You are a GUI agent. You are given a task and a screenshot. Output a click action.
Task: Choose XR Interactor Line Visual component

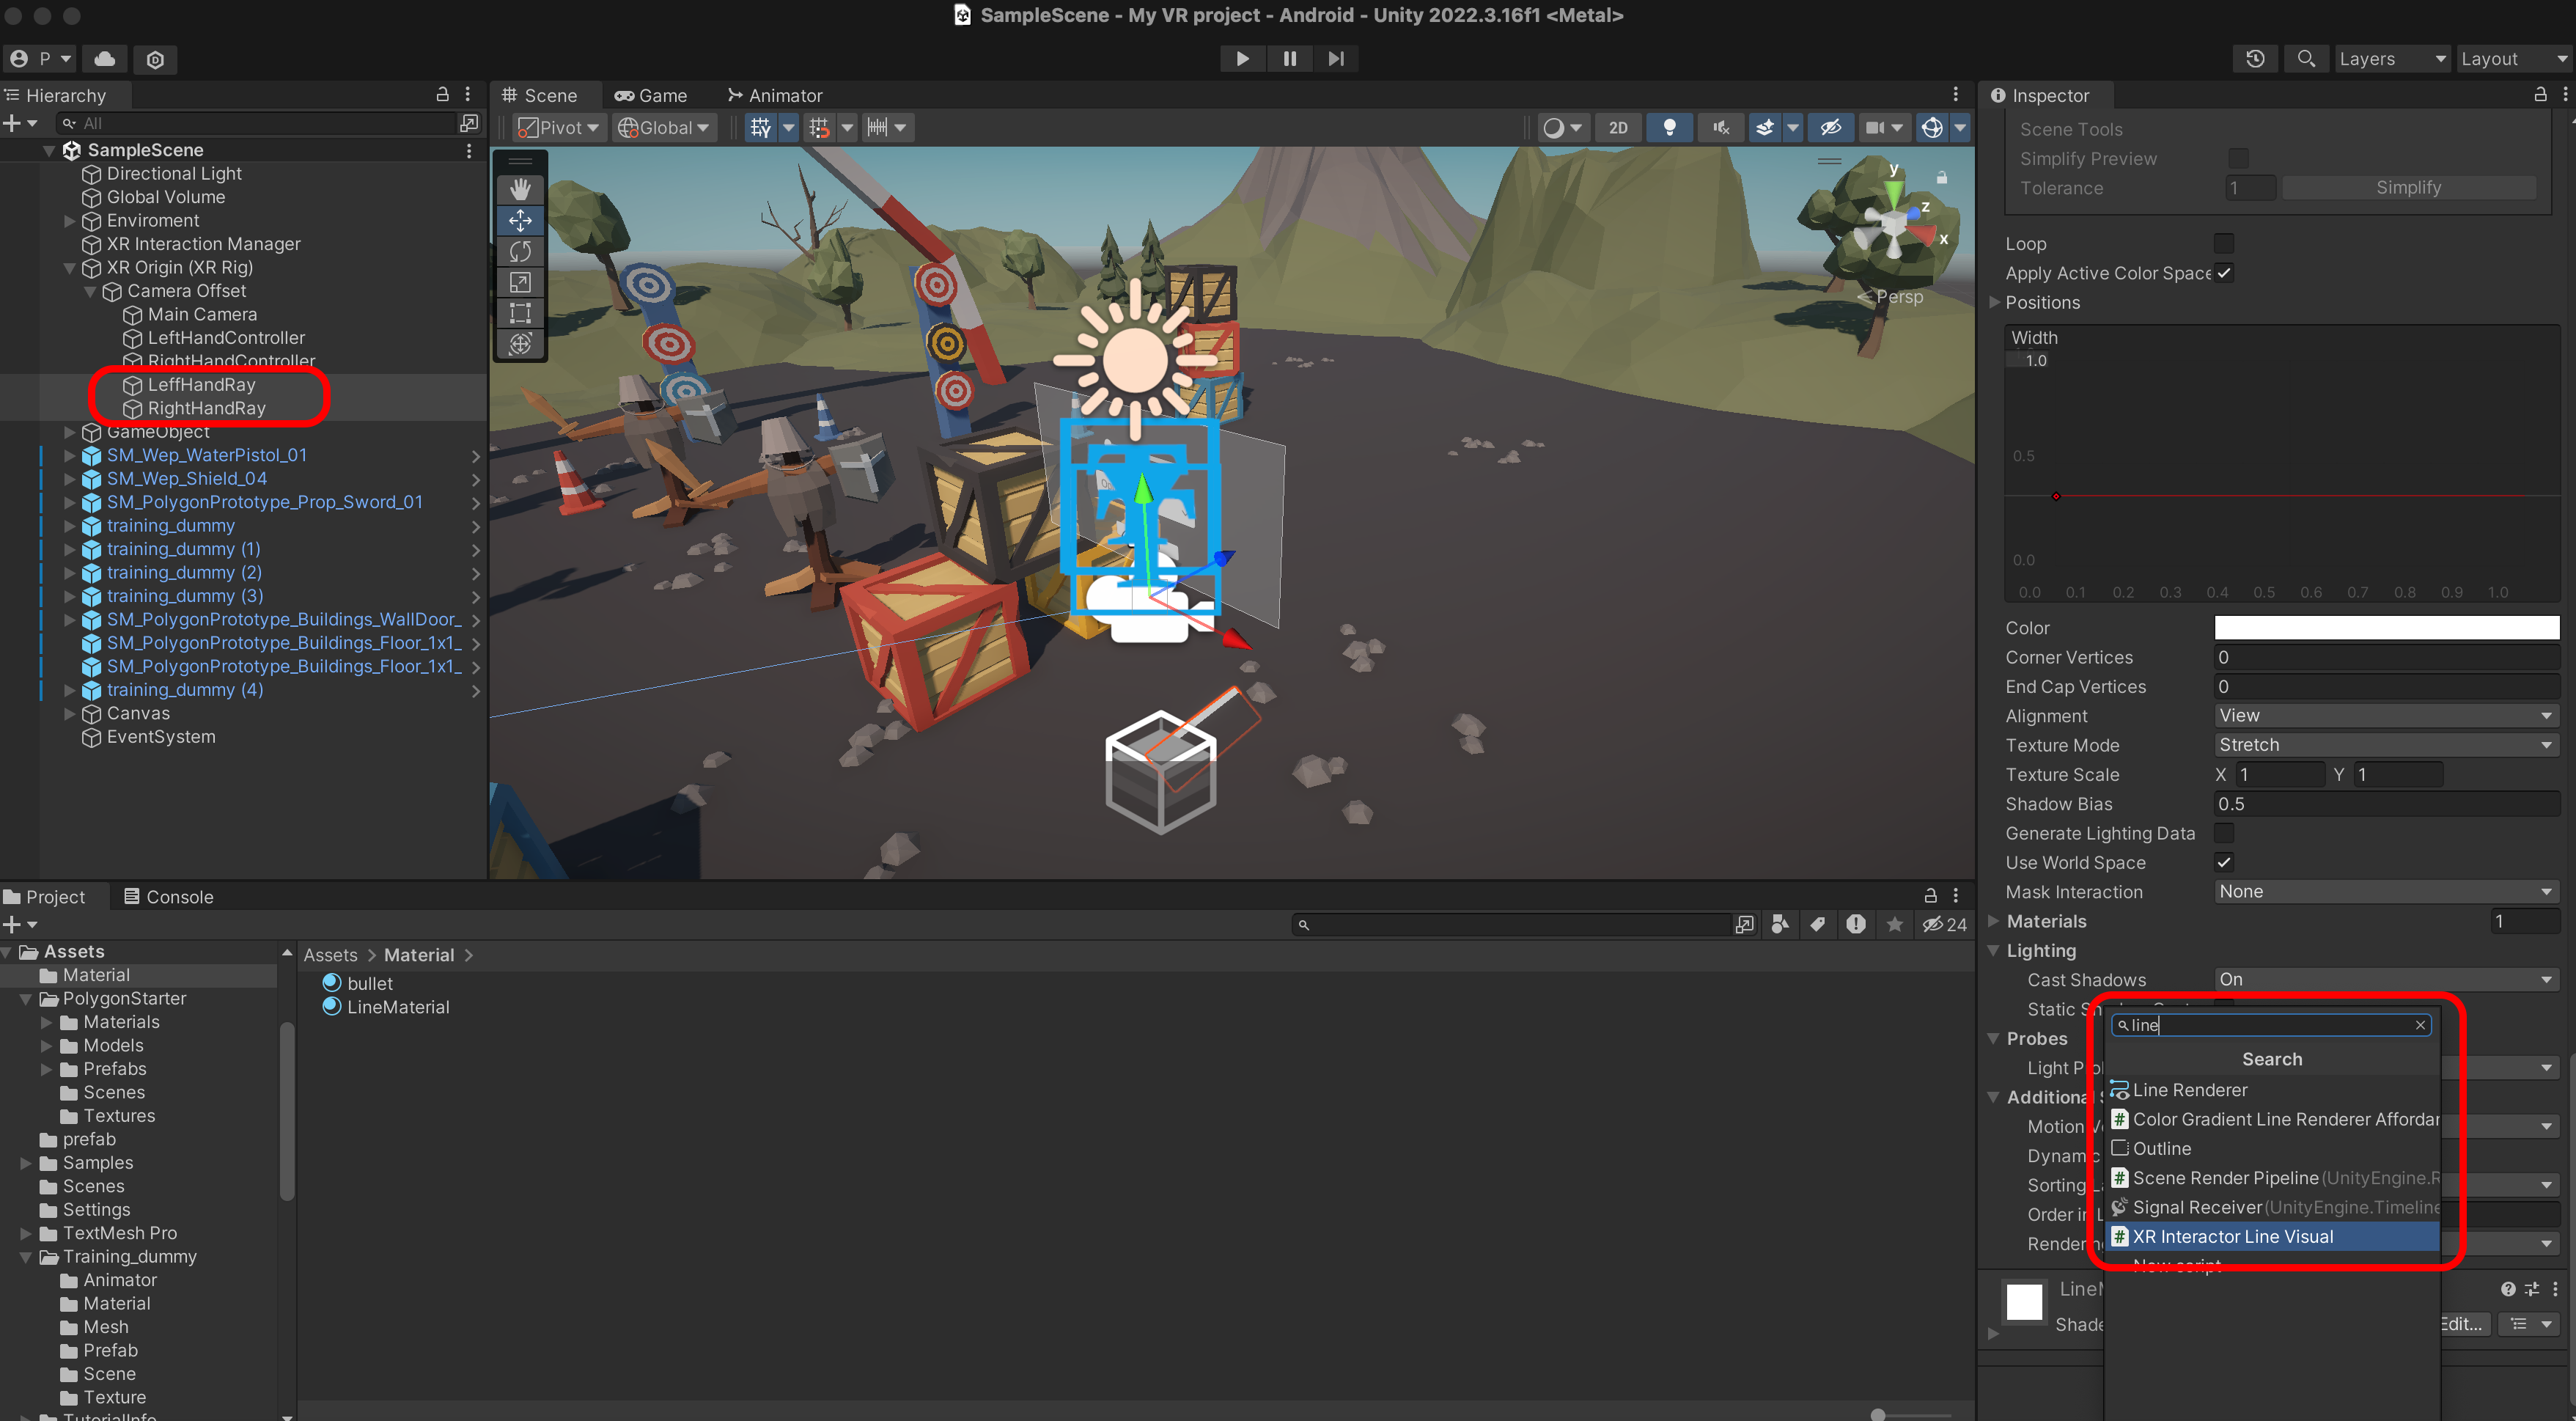click(2232, 1236)
